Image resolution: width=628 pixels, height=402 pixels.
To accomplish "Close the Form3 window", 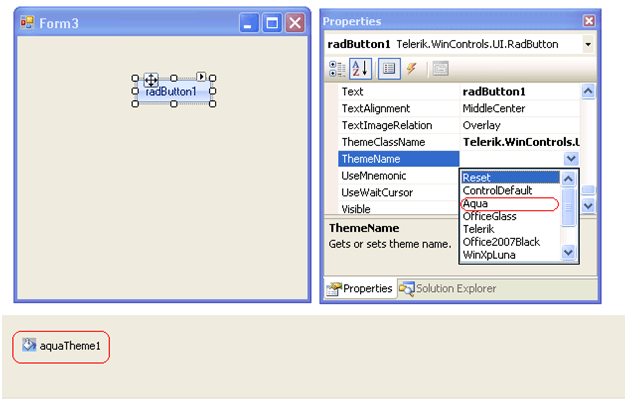I will pos(295,22).
